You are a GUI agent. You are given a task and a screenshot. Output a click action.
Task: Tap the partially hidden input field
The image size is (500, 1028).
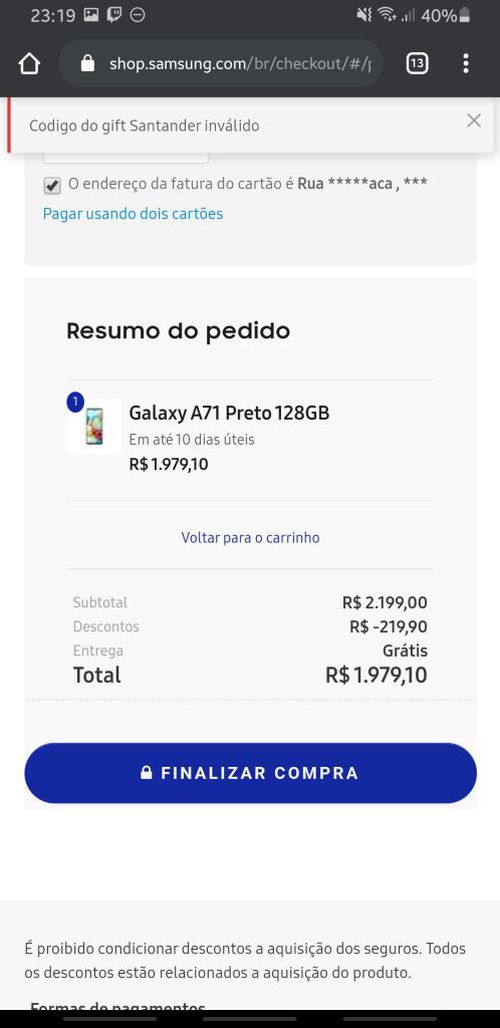pyautogui.click(x=126, y=158)
